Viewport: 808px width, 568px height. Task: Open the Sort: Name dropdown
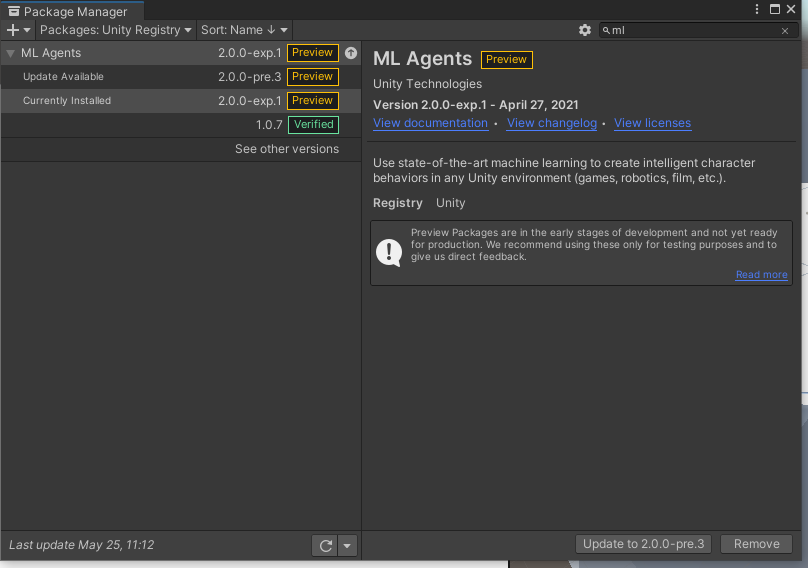tap(244, 30)
